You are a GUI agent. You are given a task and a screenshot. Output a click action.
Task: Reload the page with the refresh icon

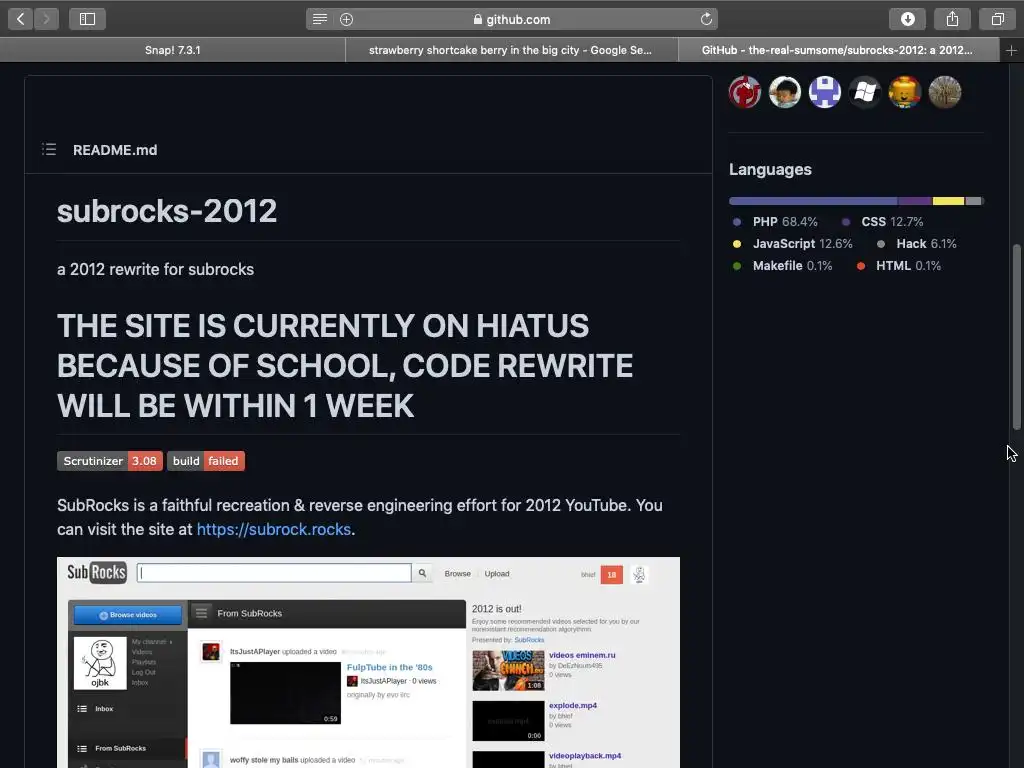[706, 19]
